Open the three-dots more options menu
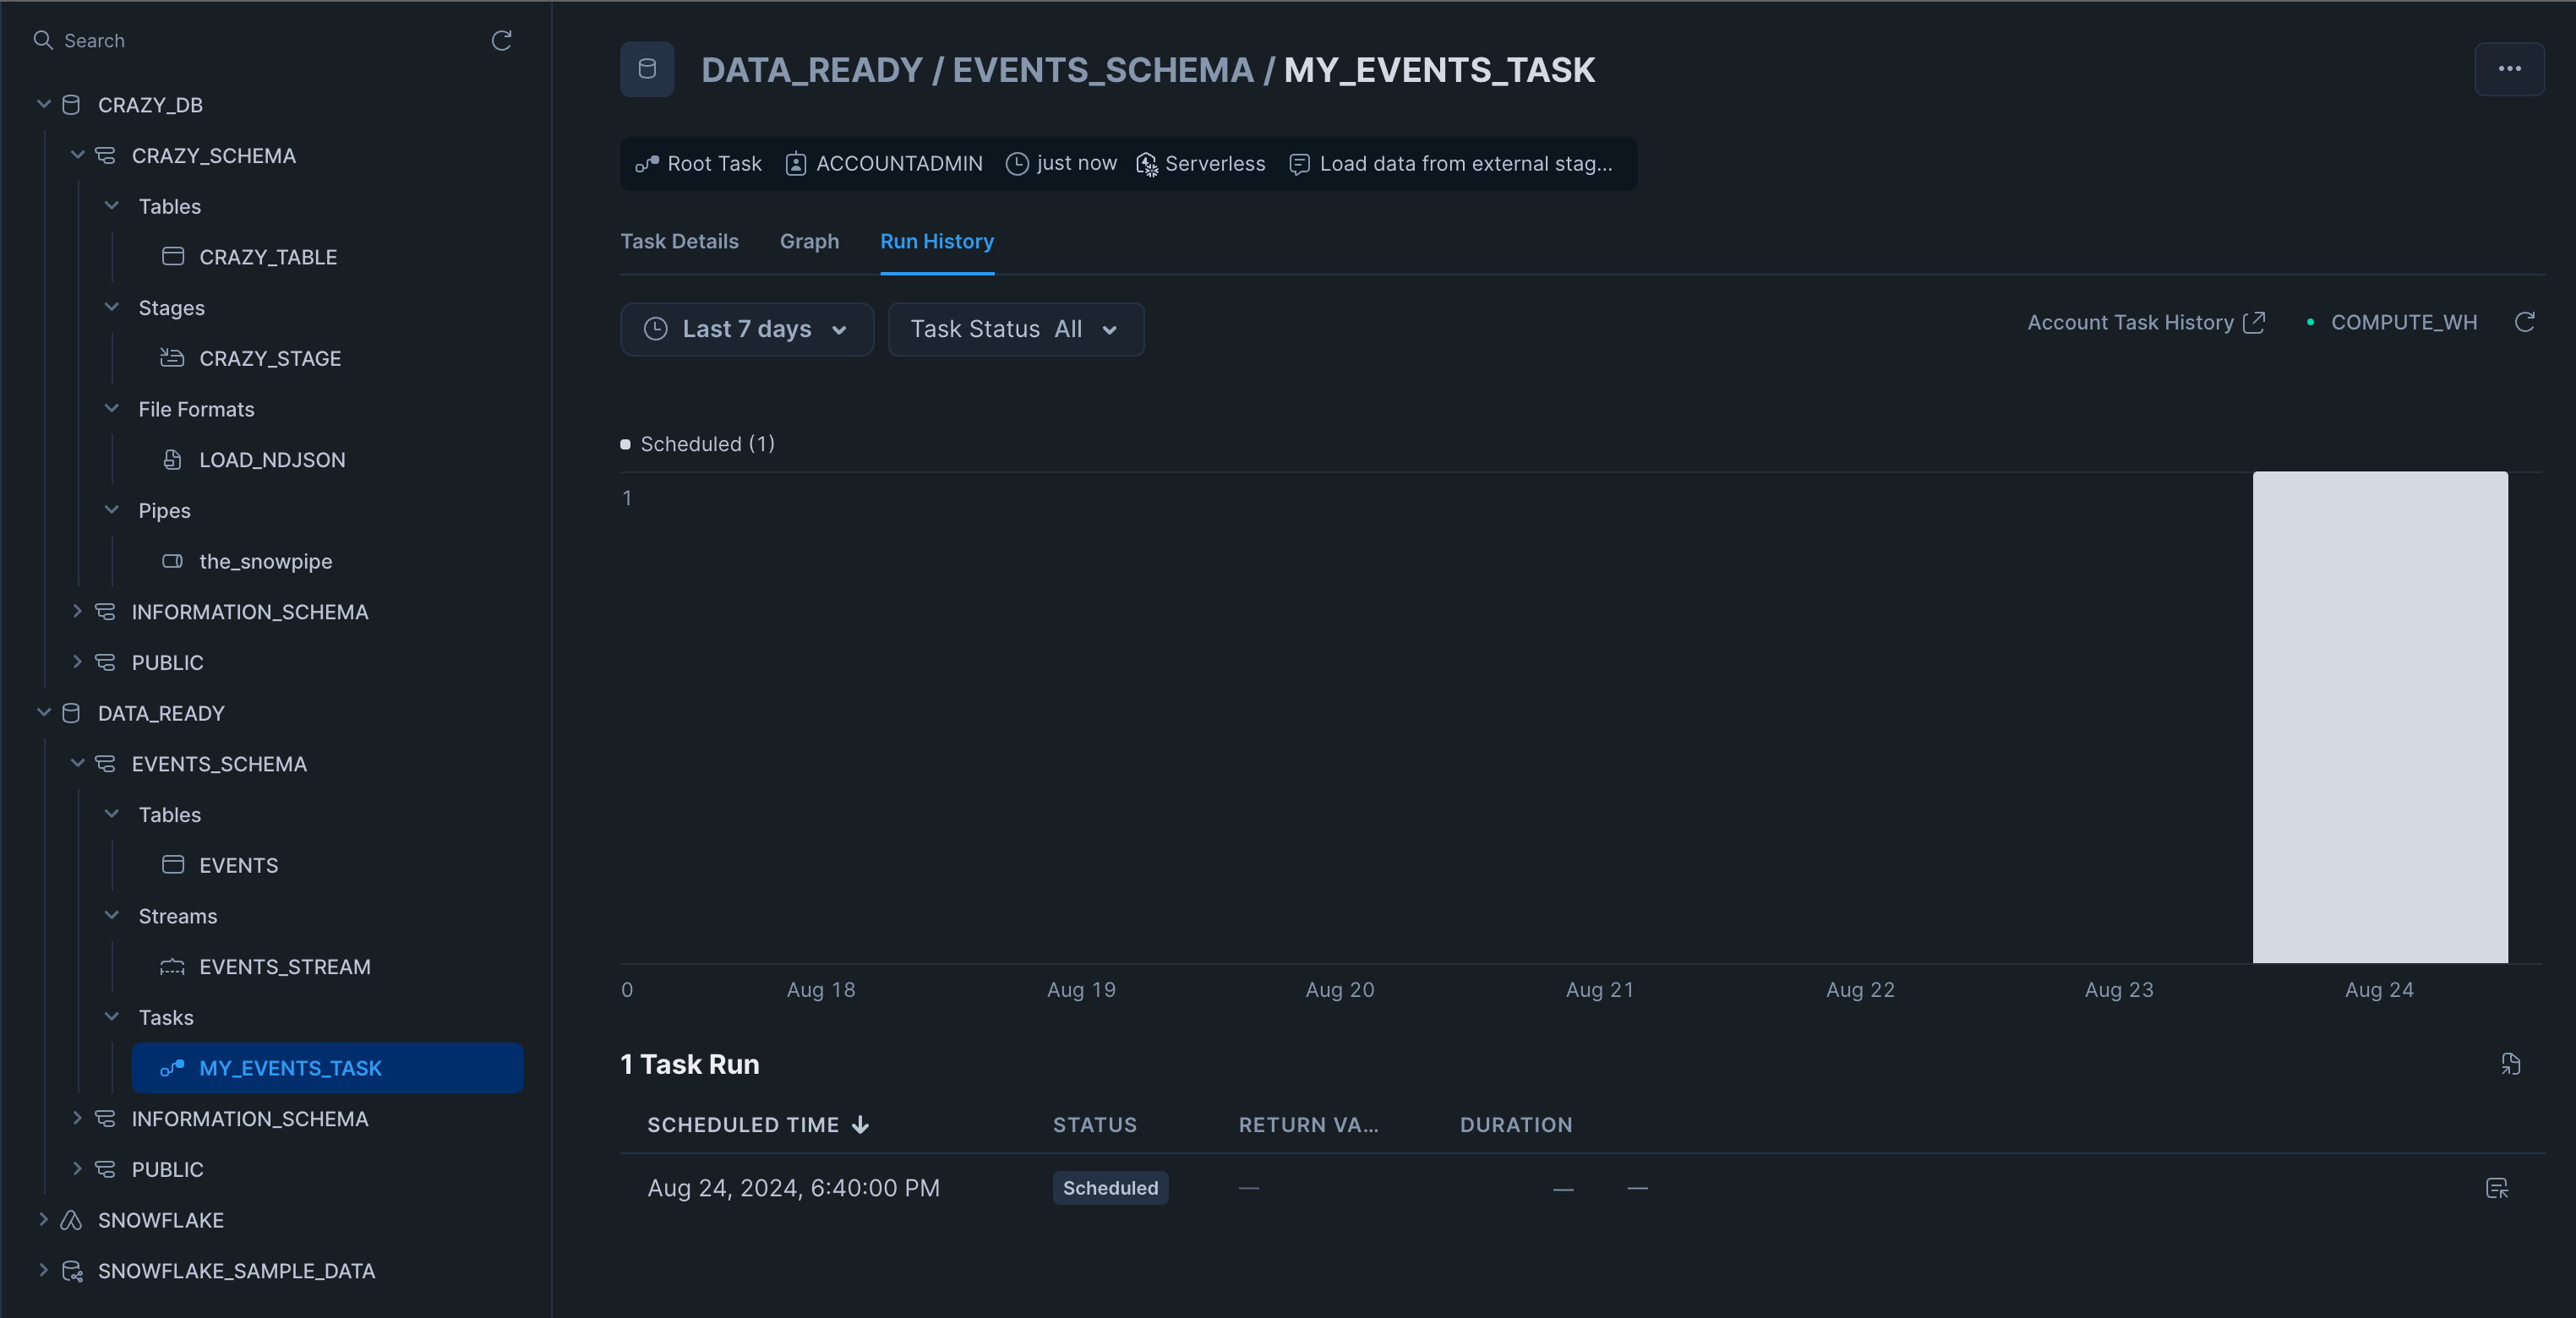This screenshot has height=1318, width=2576. pos(2509,69)
